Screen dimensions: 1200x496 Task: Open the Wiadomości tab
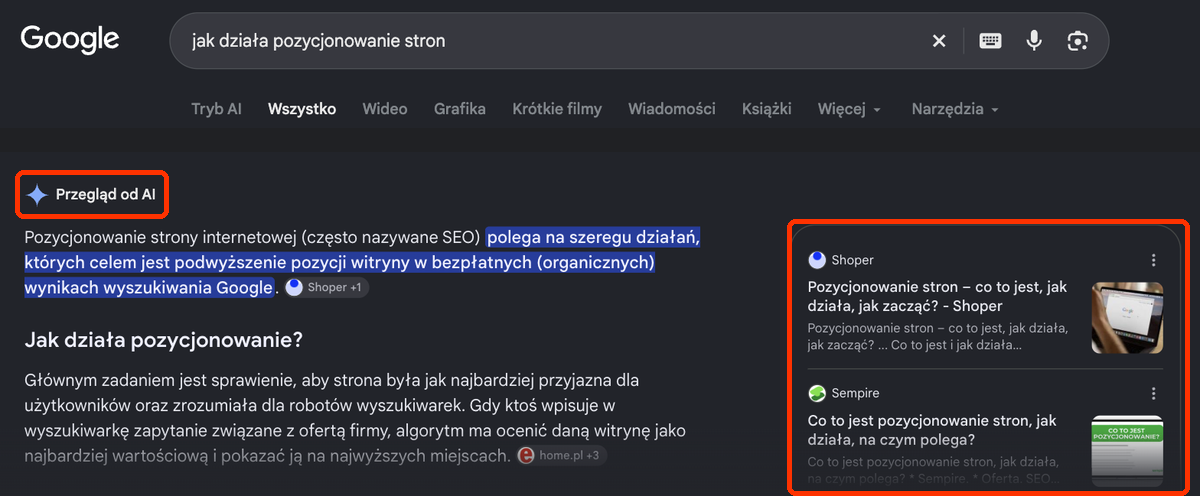click(672, 109)
